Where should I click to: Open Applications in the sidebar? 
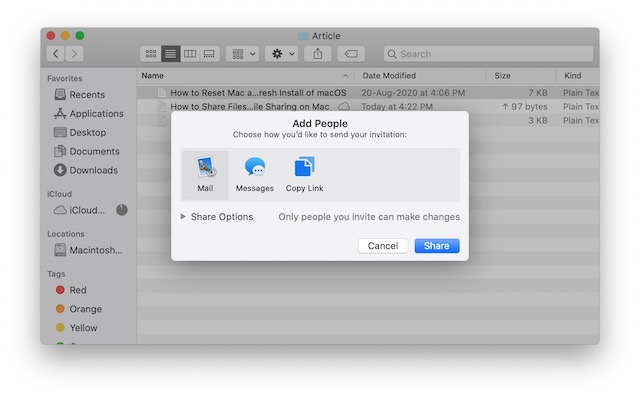pyautogui.click(x=89, y=113)
